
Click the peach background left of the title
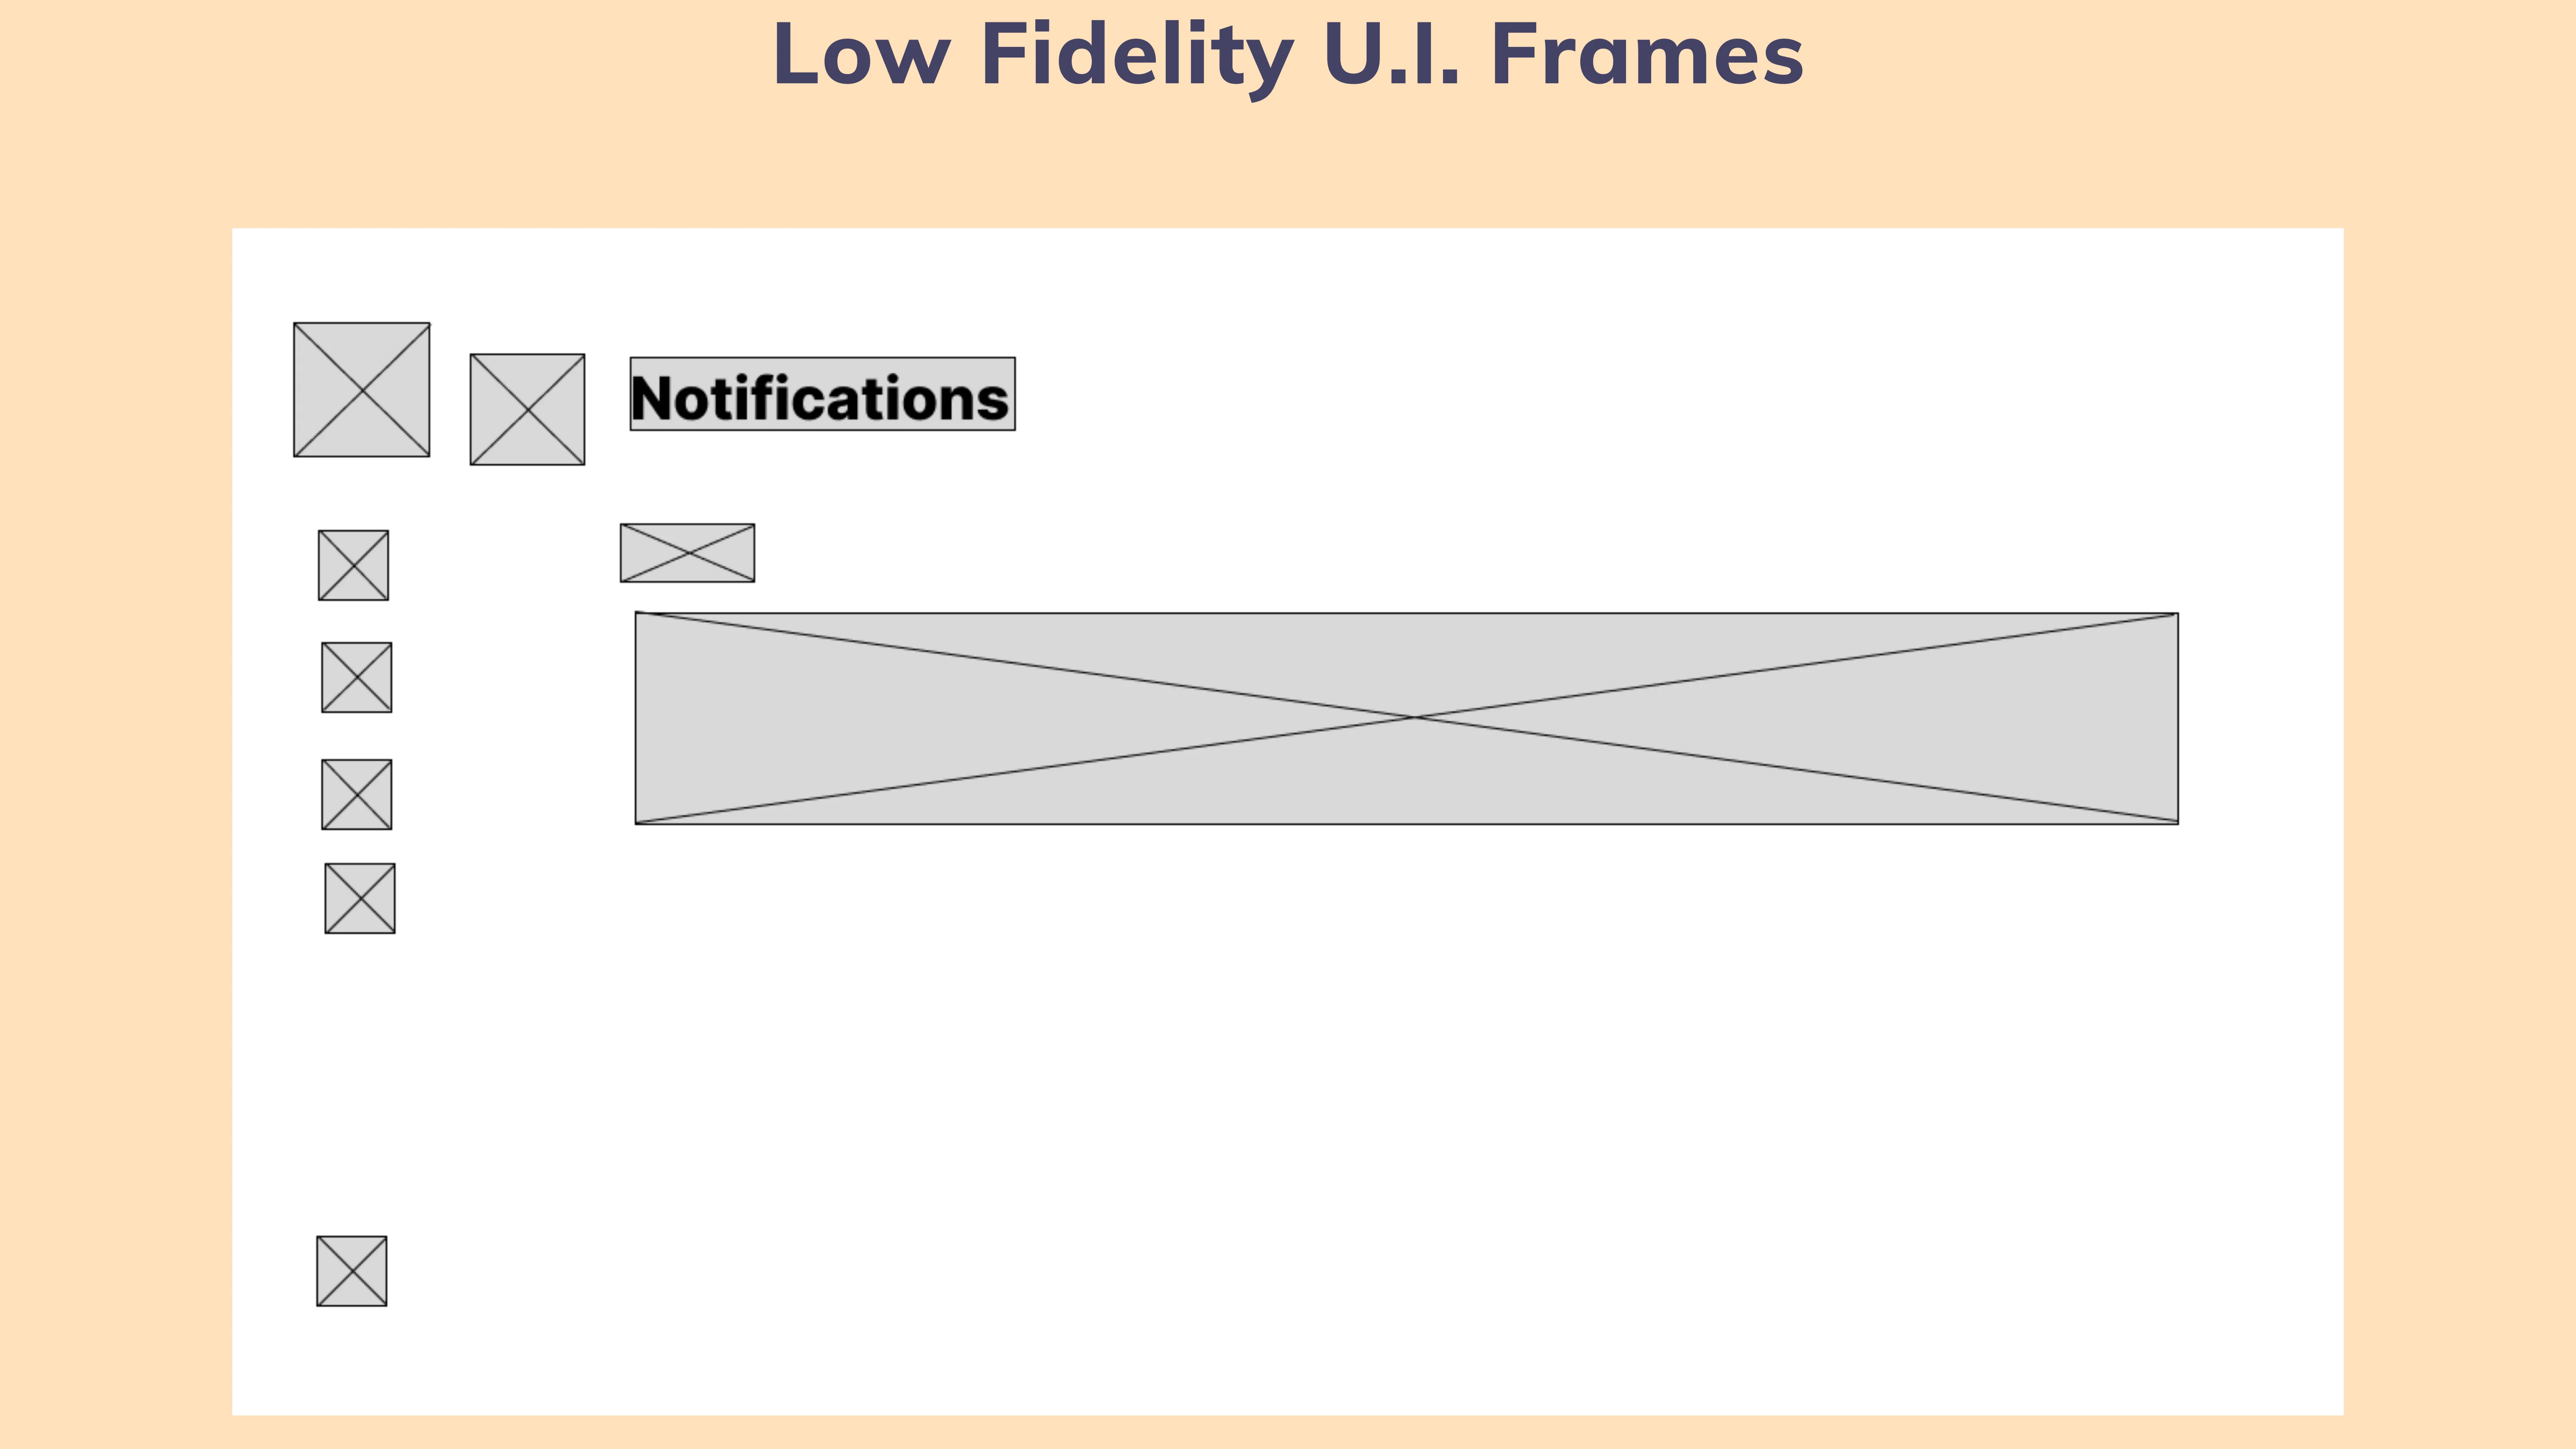(380, 80)
